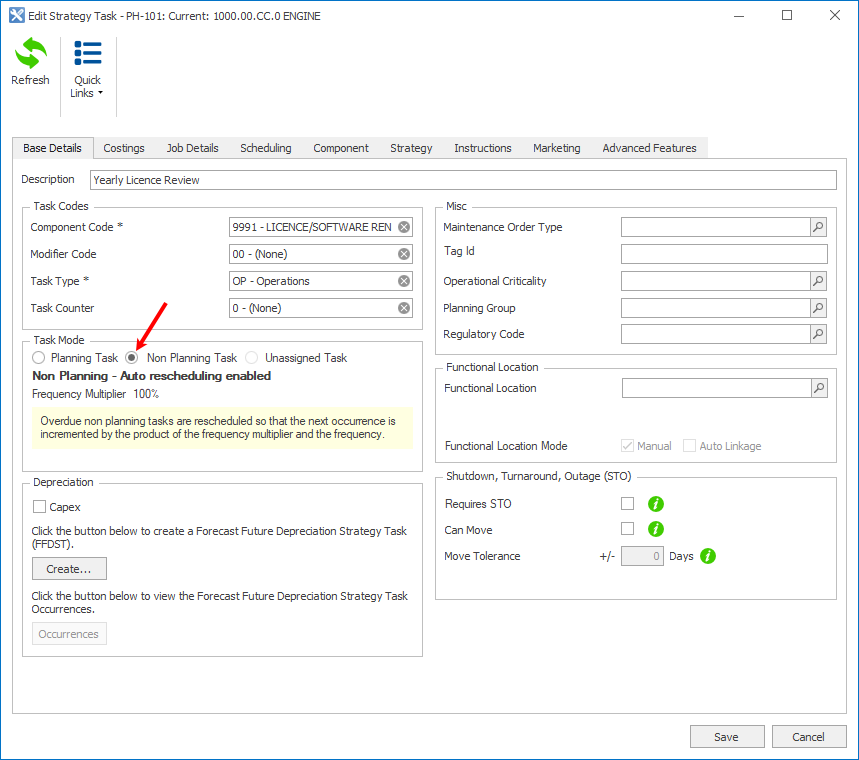Screen dimensions: 859x760
Task: Show info for Requires STO
Action: coord(656,504)
